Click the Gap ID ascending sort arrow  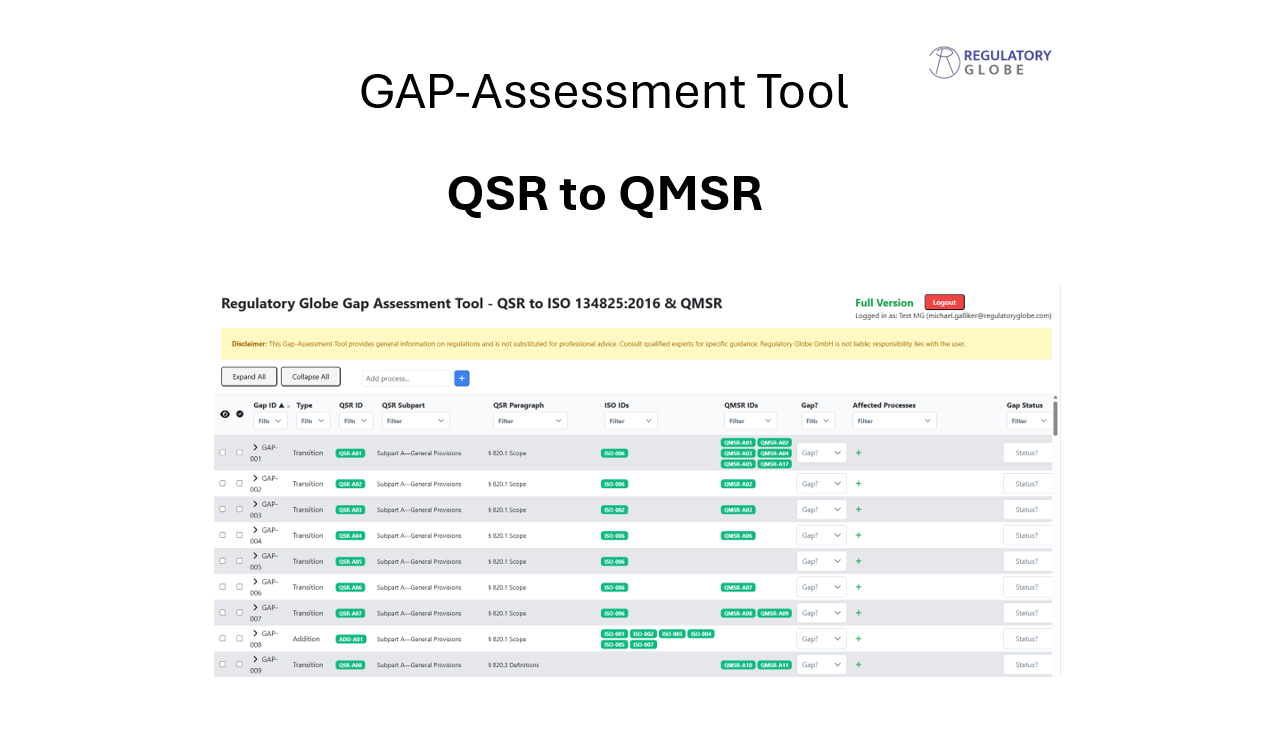click(281, 406)
